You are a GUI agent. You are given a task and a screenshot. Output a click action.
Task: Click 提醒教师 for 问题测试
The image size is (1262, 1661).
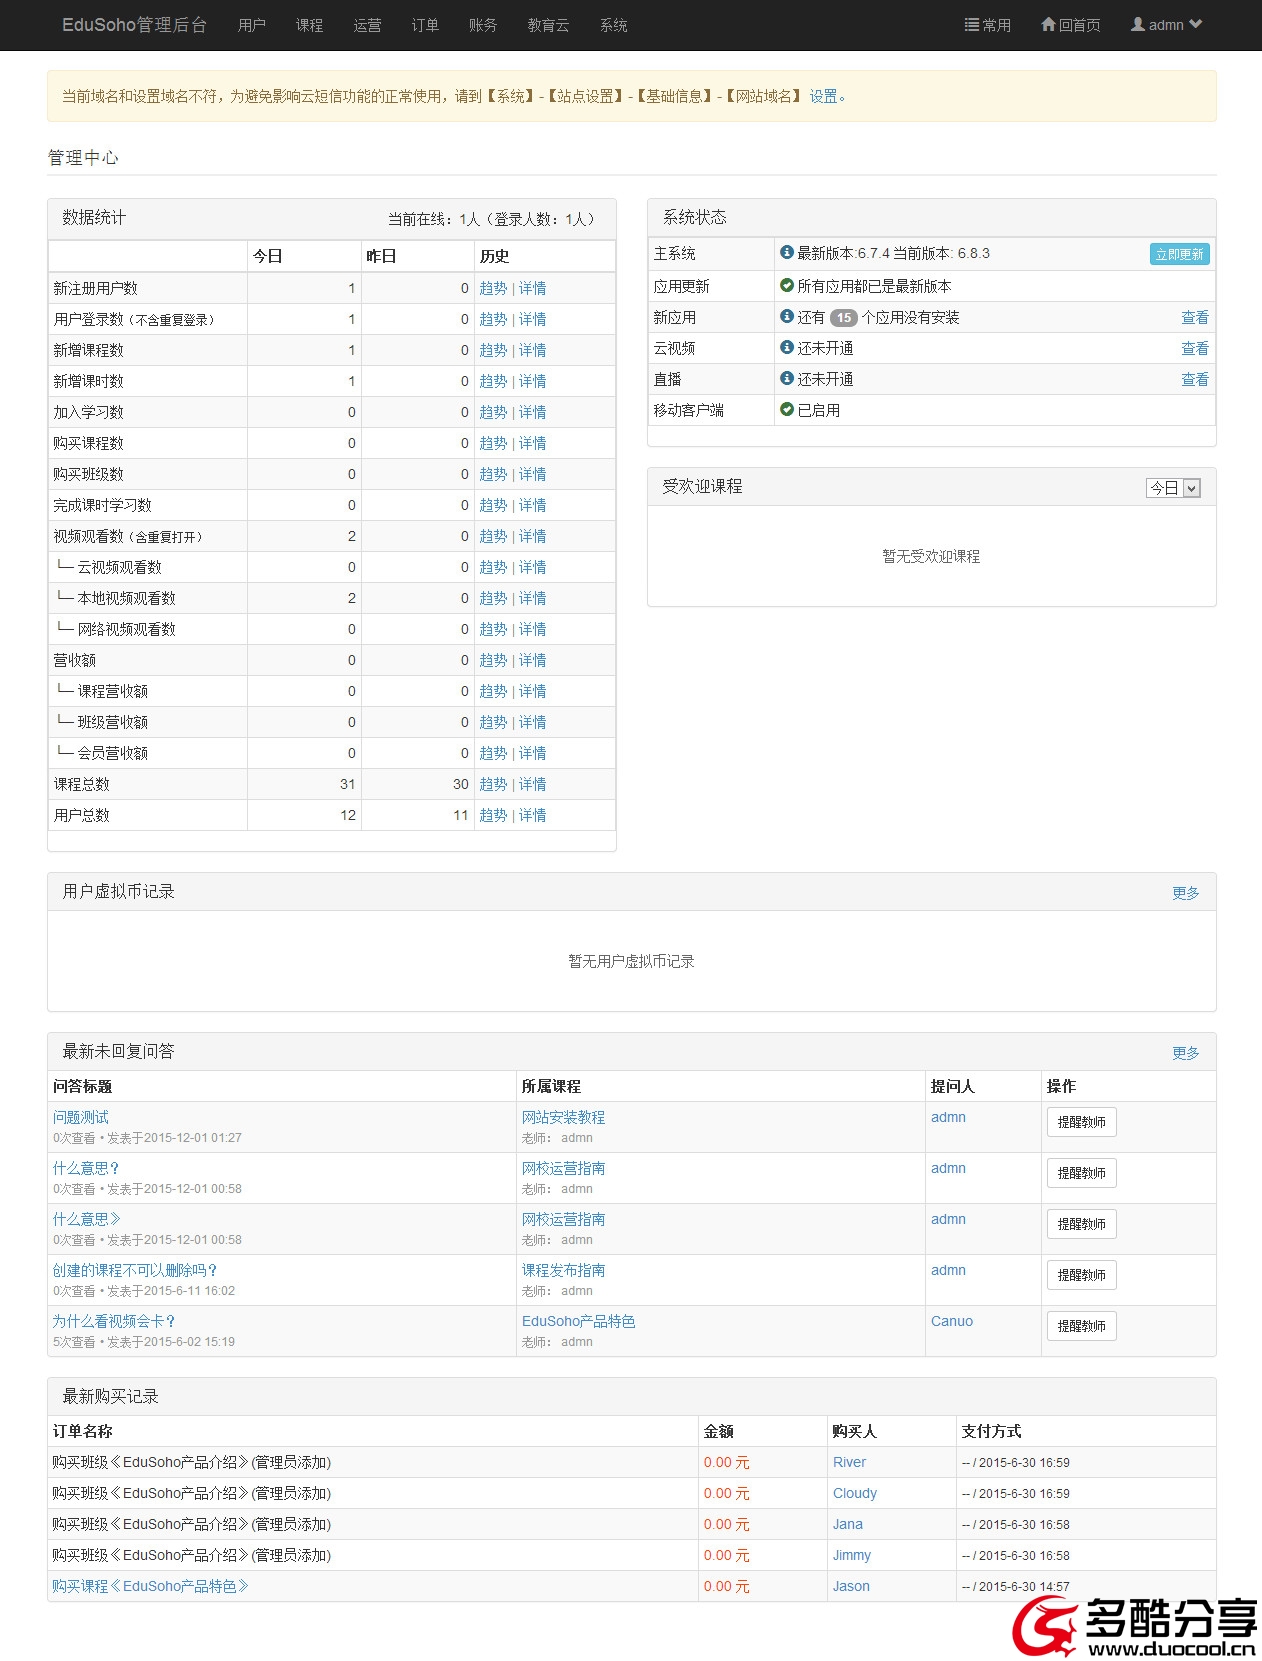(x=1082, y=1122)
